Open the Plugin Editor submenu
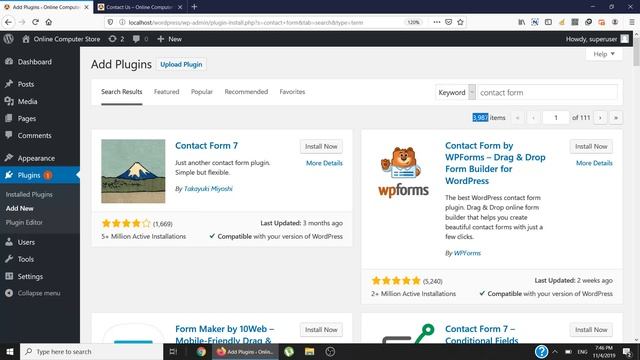Image resolution: width=640 pixels, height=360 pixels. click(x=24, y=222)
